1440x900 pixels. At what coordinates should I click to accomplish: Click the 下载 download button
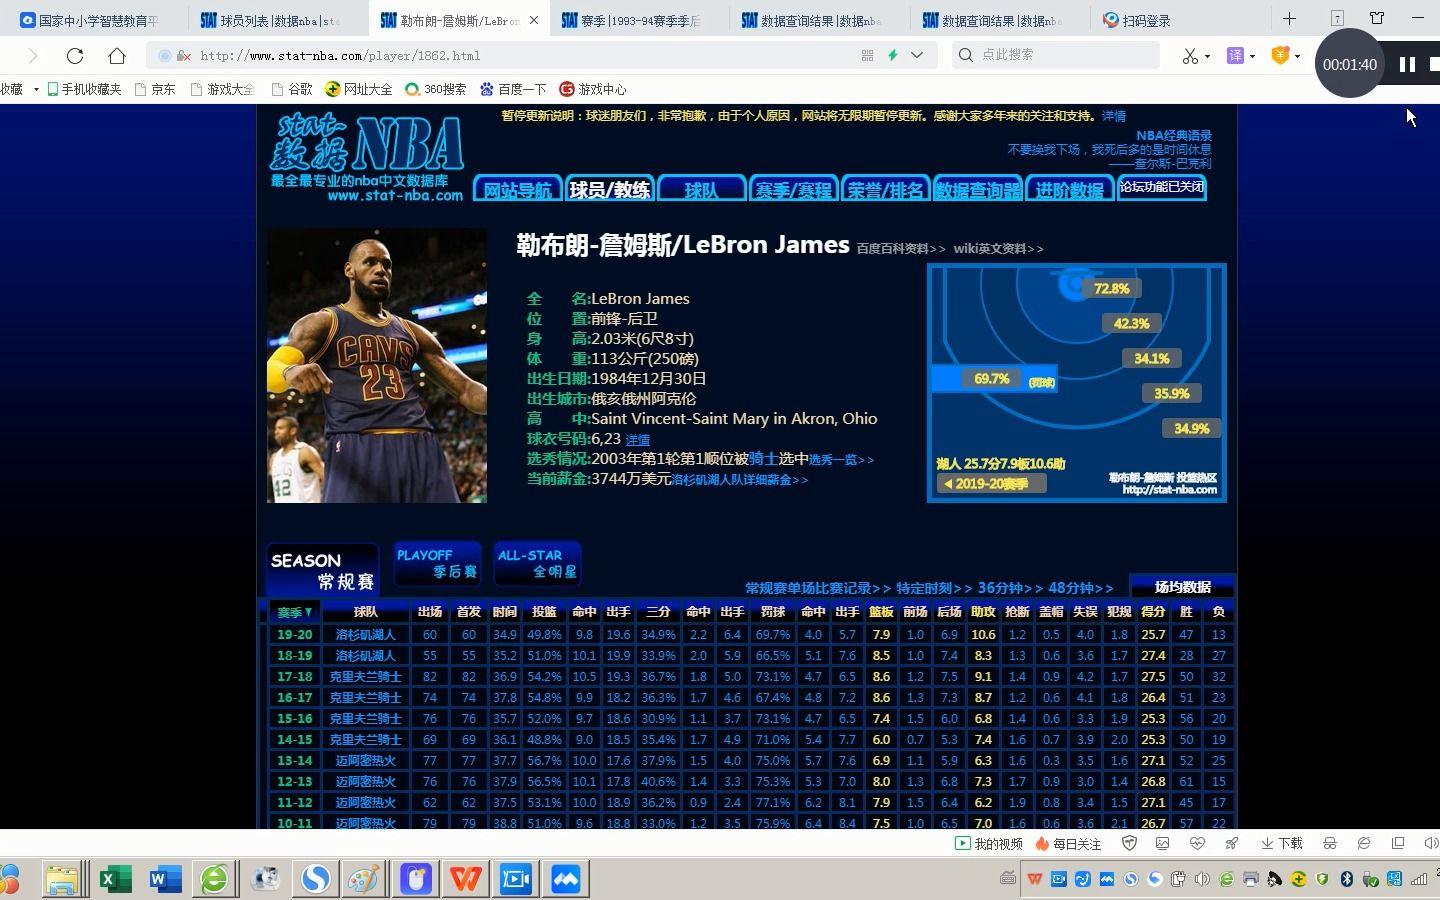pyautogui.click(x=1281, y=843)
